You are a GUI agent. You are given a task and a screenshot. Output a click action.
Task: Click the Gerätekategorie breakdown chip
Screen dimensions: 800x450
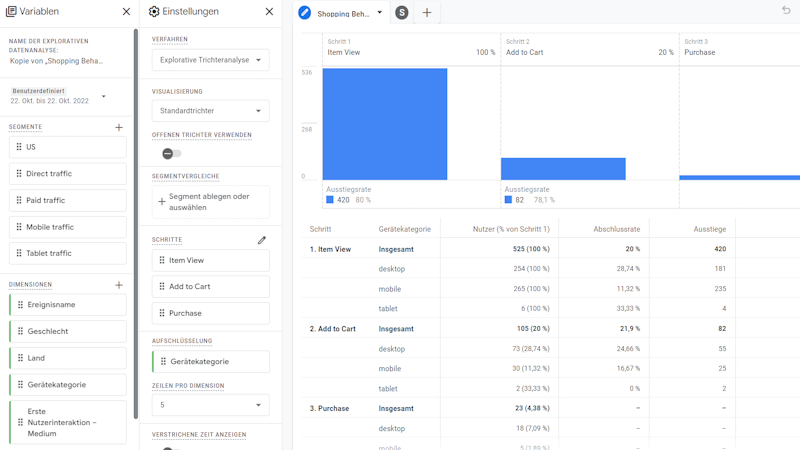tap(210, 362)
